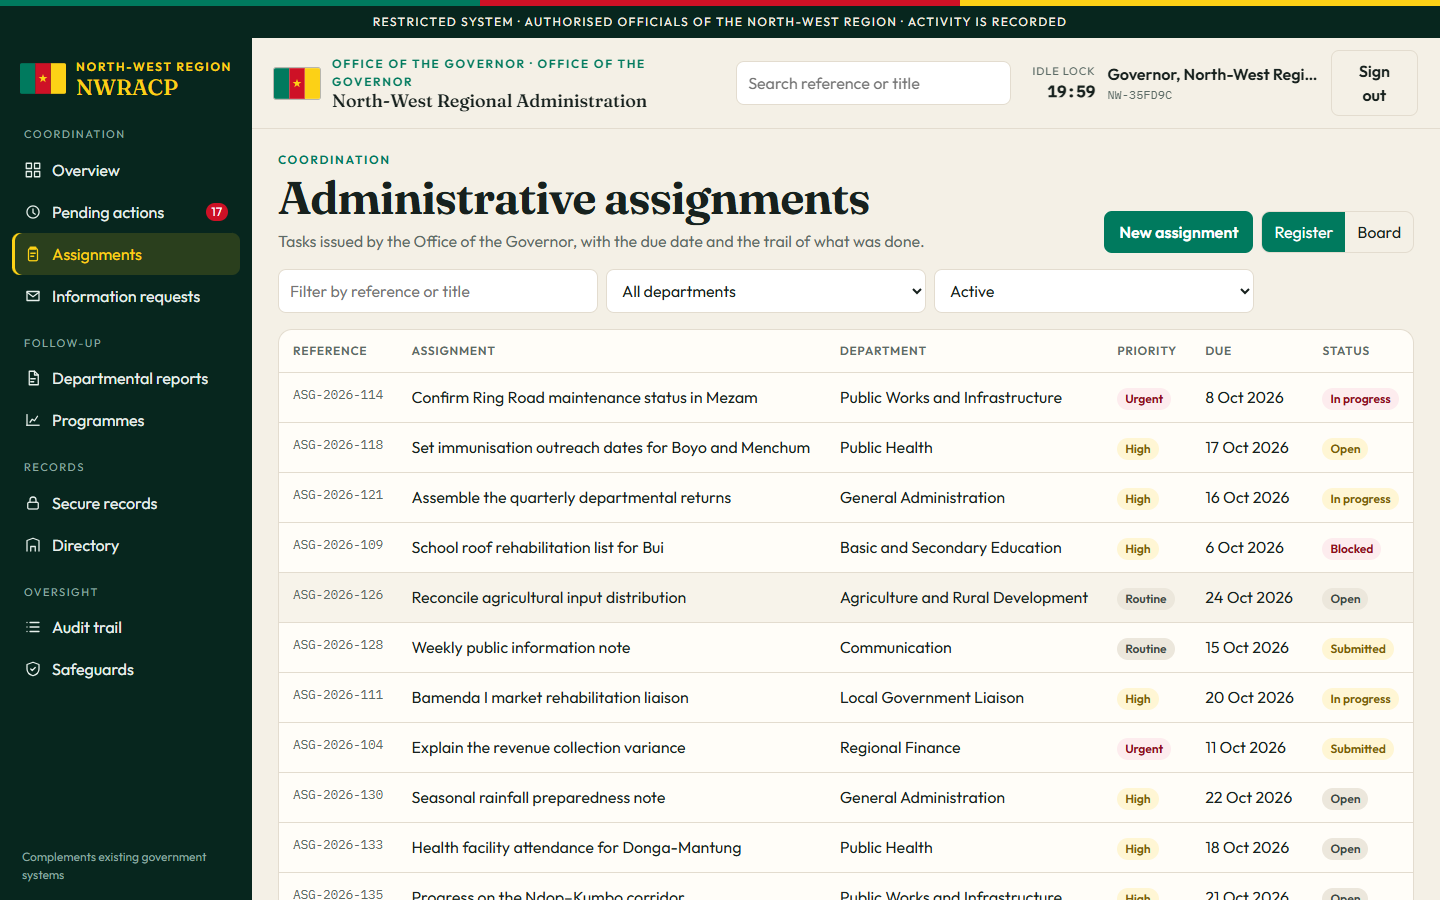Click the Submitted status for ASG-2026-128

pos(1358,649)
